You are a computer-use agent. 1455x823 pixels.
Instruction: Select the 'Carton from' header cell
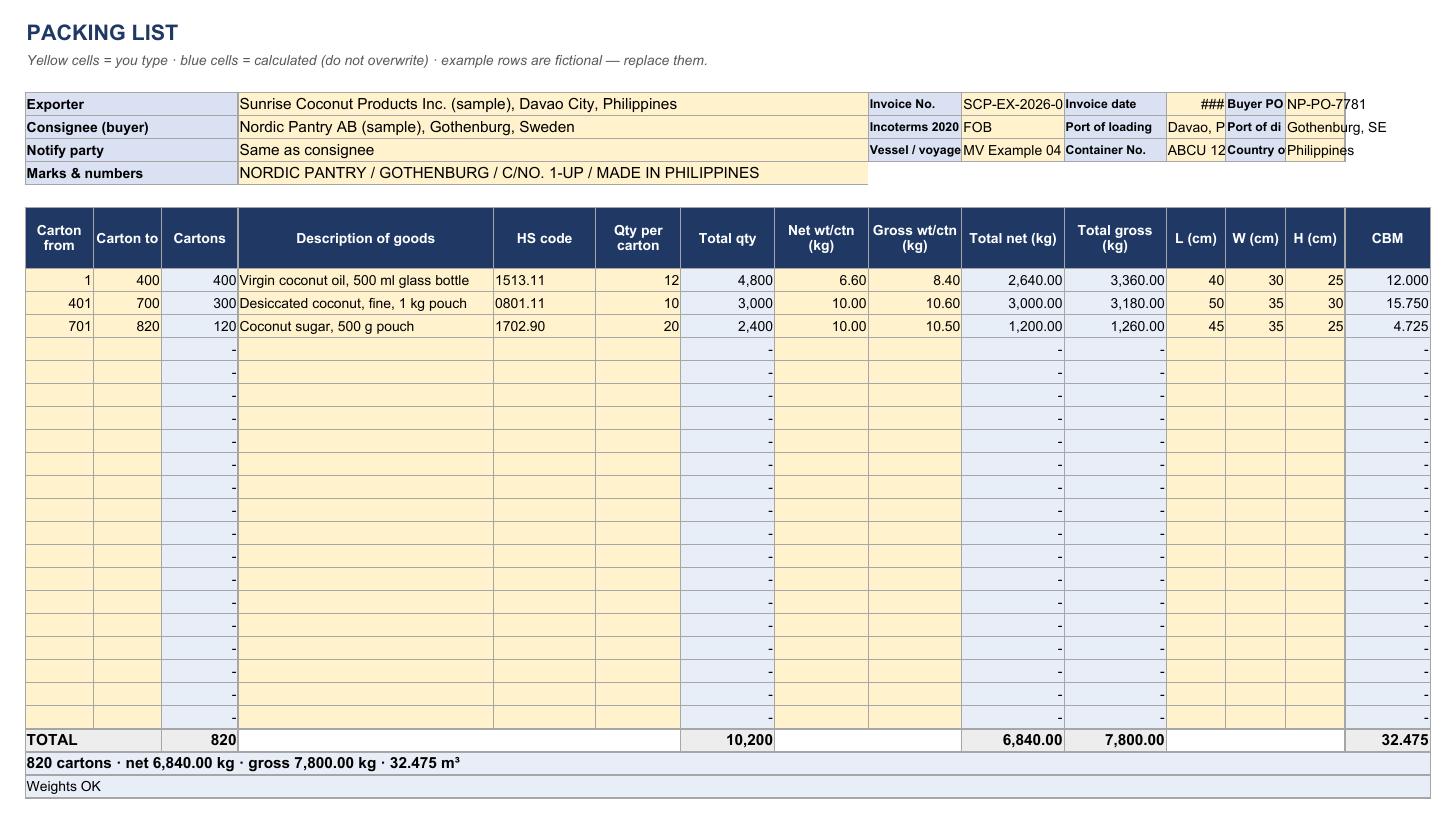tap(59, 238)
